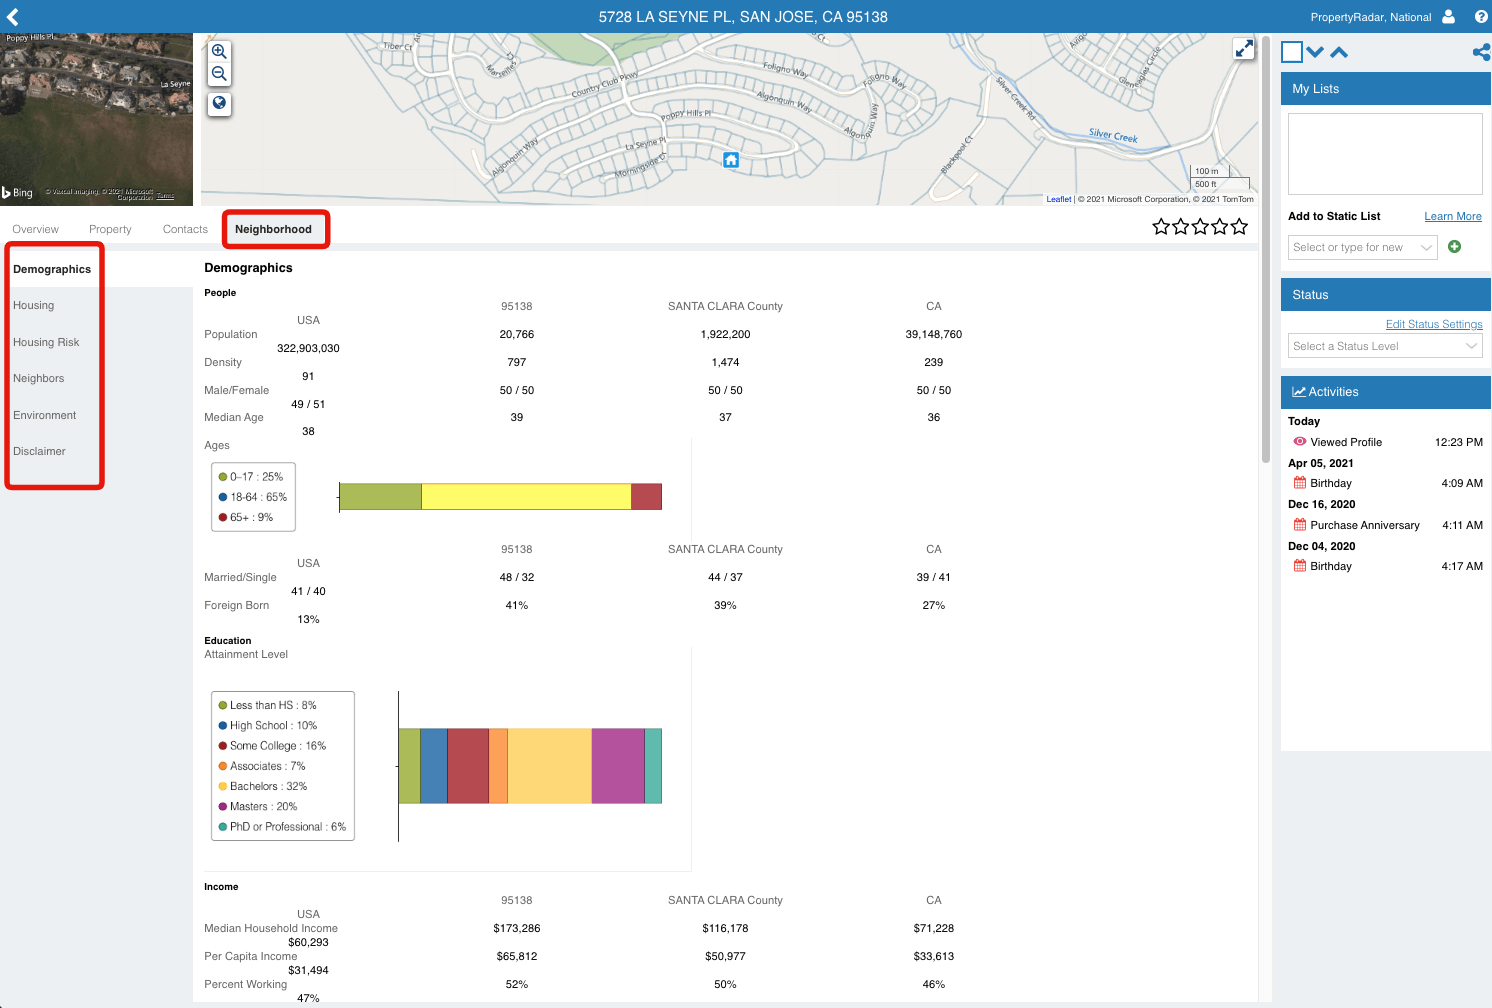This screenshot has width=1492, height=1008.
Task: Click purple Masters education bar segment
Action: [618, 766]
